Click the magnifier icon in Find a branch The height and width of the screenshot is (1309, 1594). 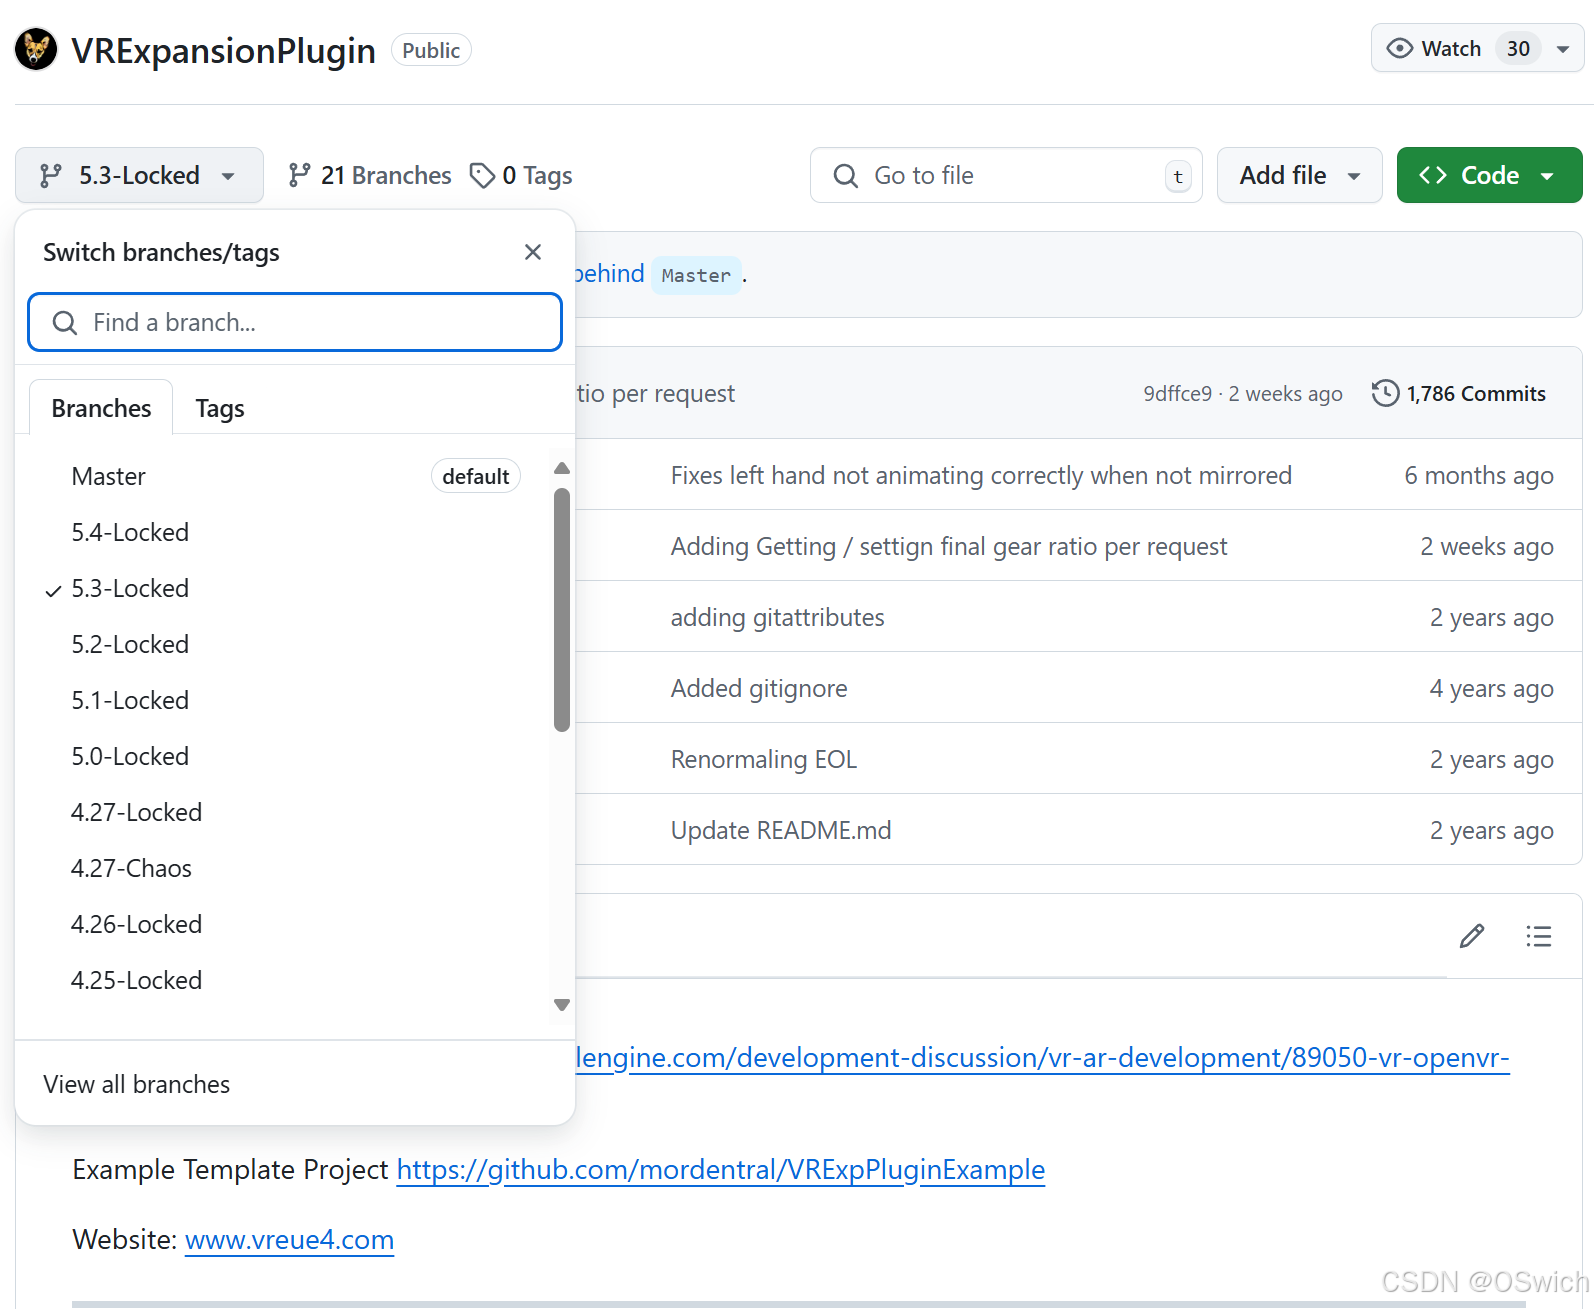(x=65, y=322)
